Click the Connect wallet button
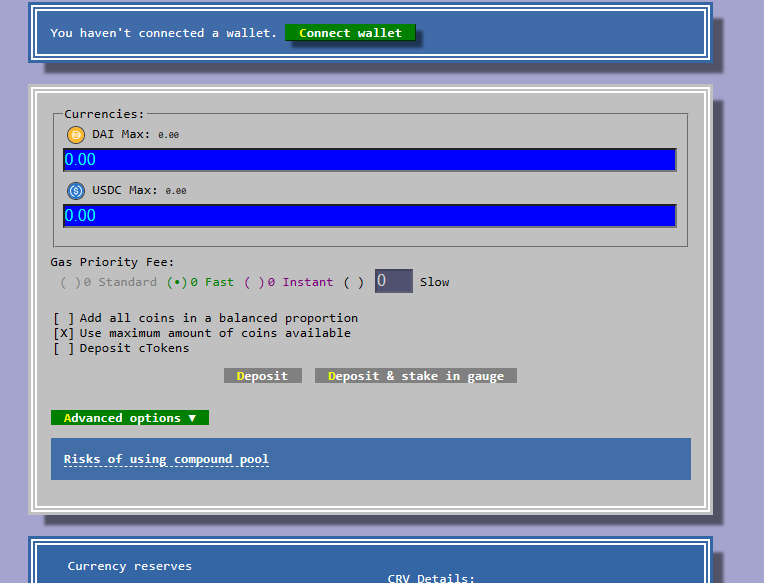 pos(350,33)
